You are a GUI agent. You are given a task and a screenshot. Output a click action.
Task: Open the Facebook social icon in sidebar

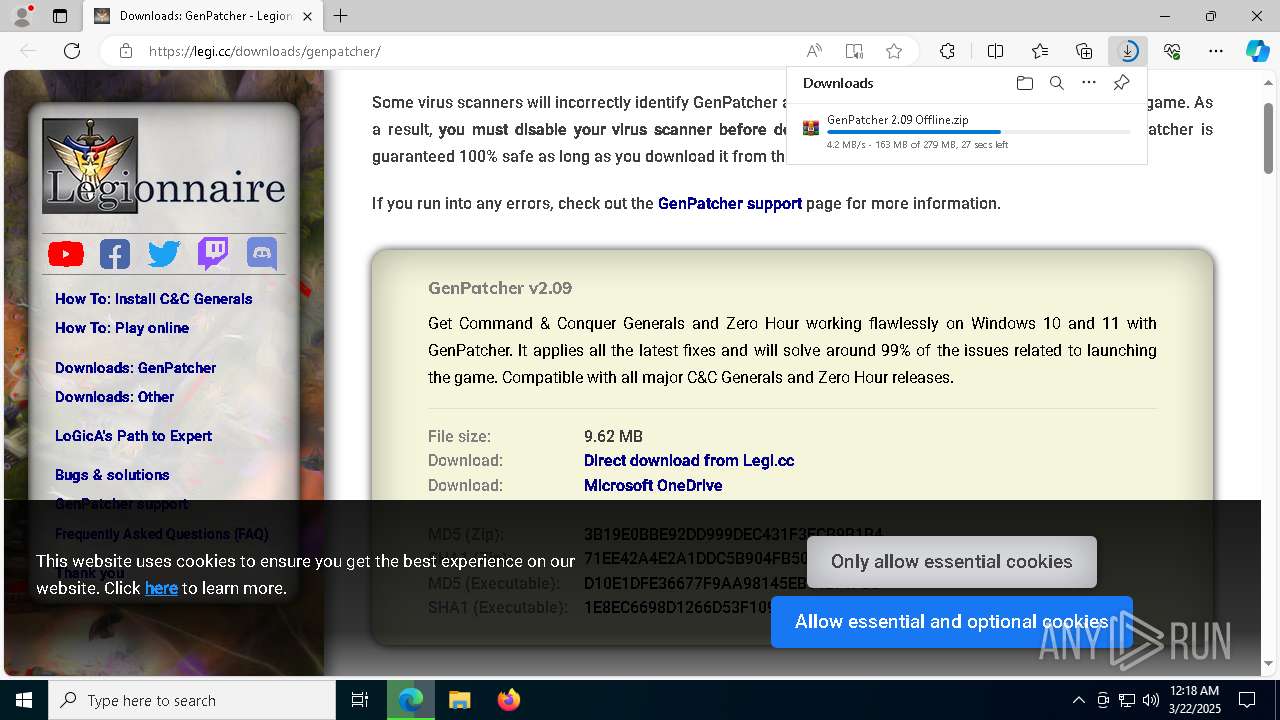115,254
